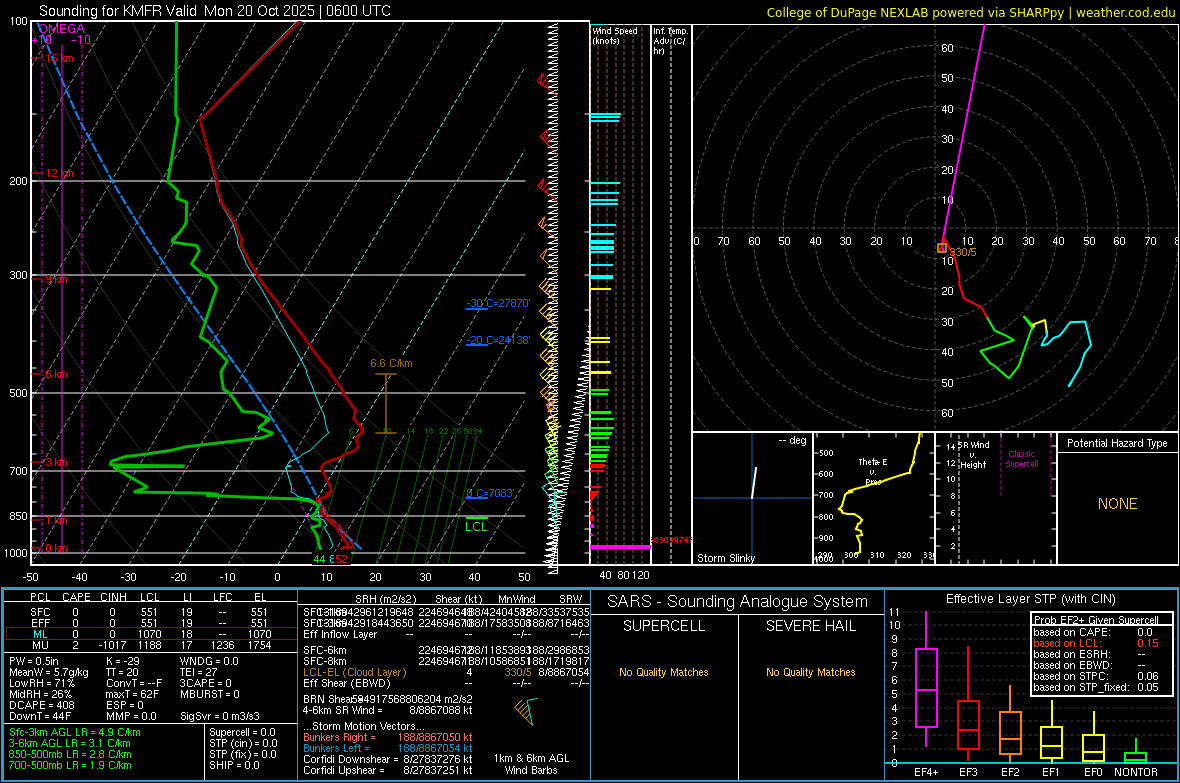Select the DCAPE = 408 value
Screen dimensions: 1180x783
(41, 705)
